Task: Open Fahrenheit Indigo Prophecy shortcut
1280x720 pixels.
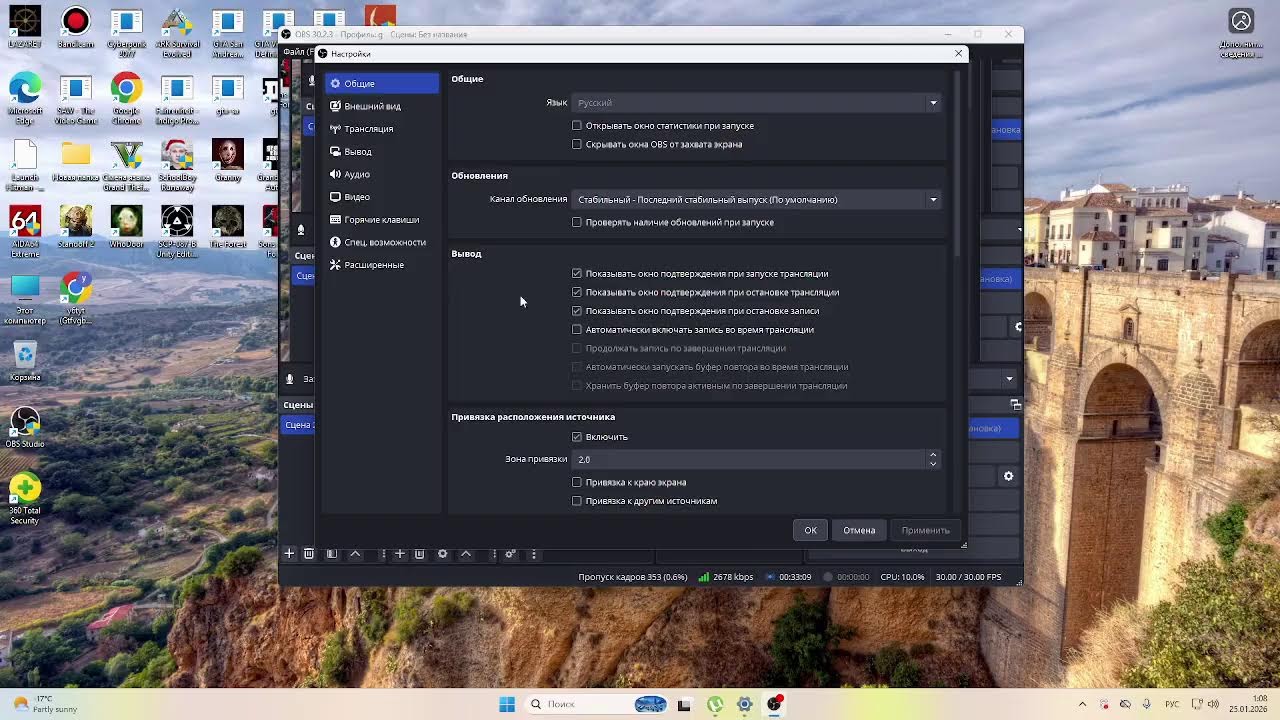Action: [177, 100]
